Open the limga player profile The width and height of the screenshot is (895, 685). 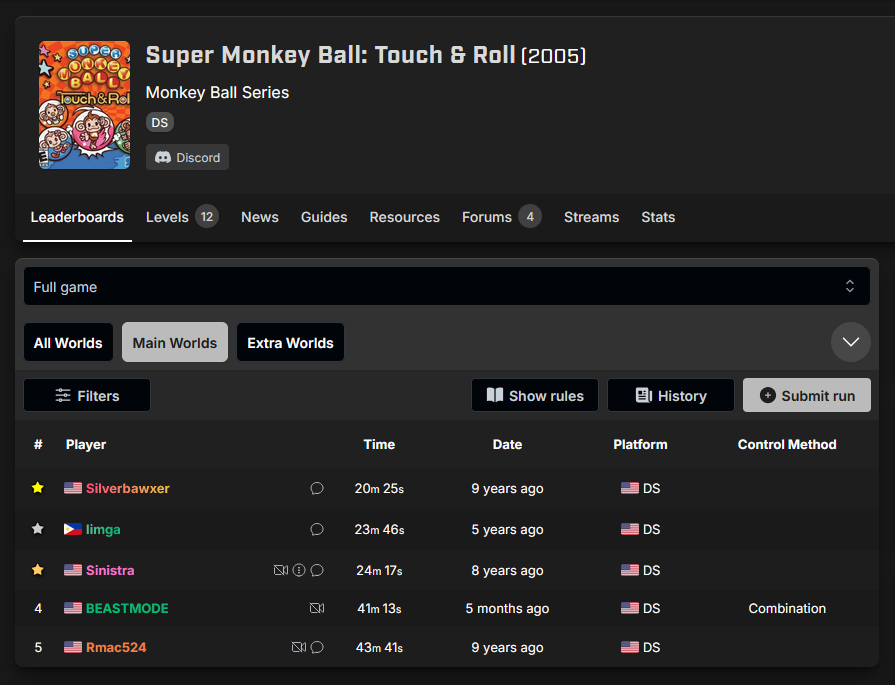pyautogui.click(x=103, y=530)
